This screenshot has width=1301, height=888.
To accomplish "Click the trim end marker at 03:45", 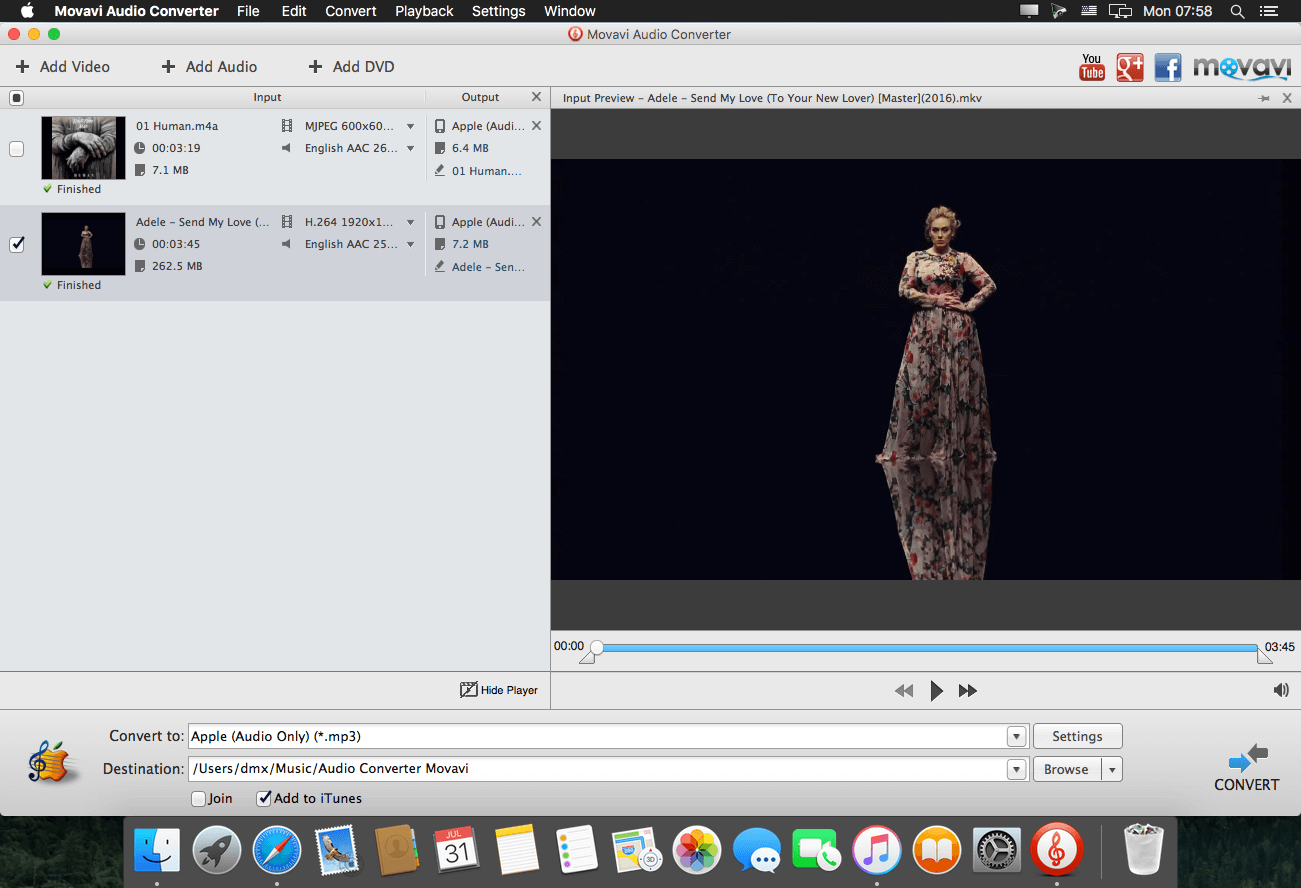I will (1265, 656).
